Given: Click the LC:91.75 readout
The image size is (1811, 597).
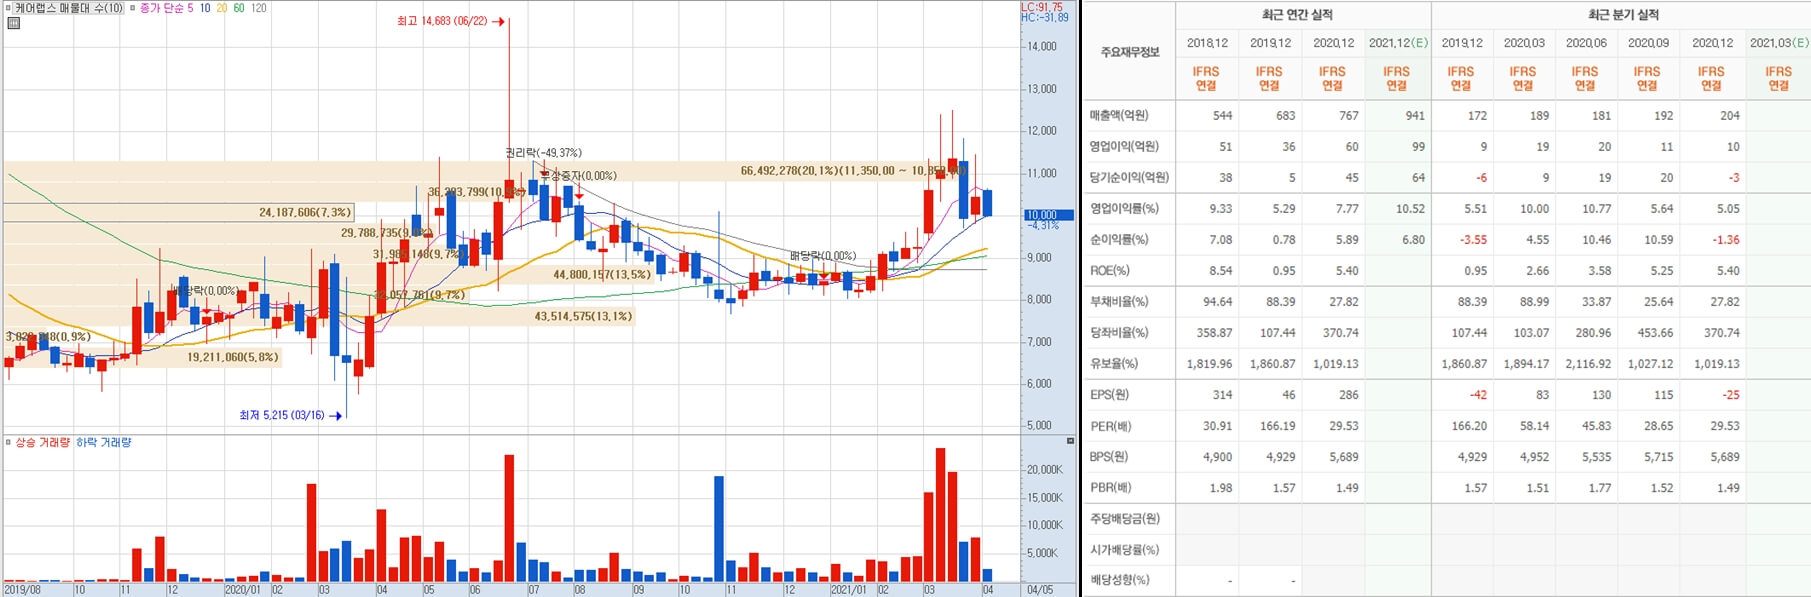Looking at the screenshot, I should click(1042, 7).
